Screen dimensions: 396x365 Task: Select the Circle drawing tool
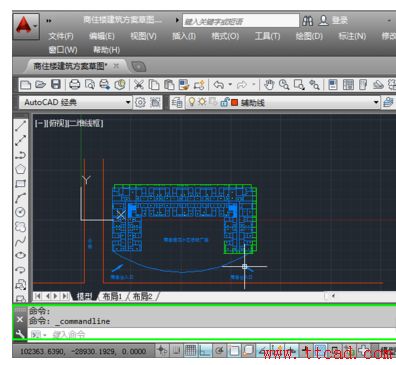pos(21,212)
